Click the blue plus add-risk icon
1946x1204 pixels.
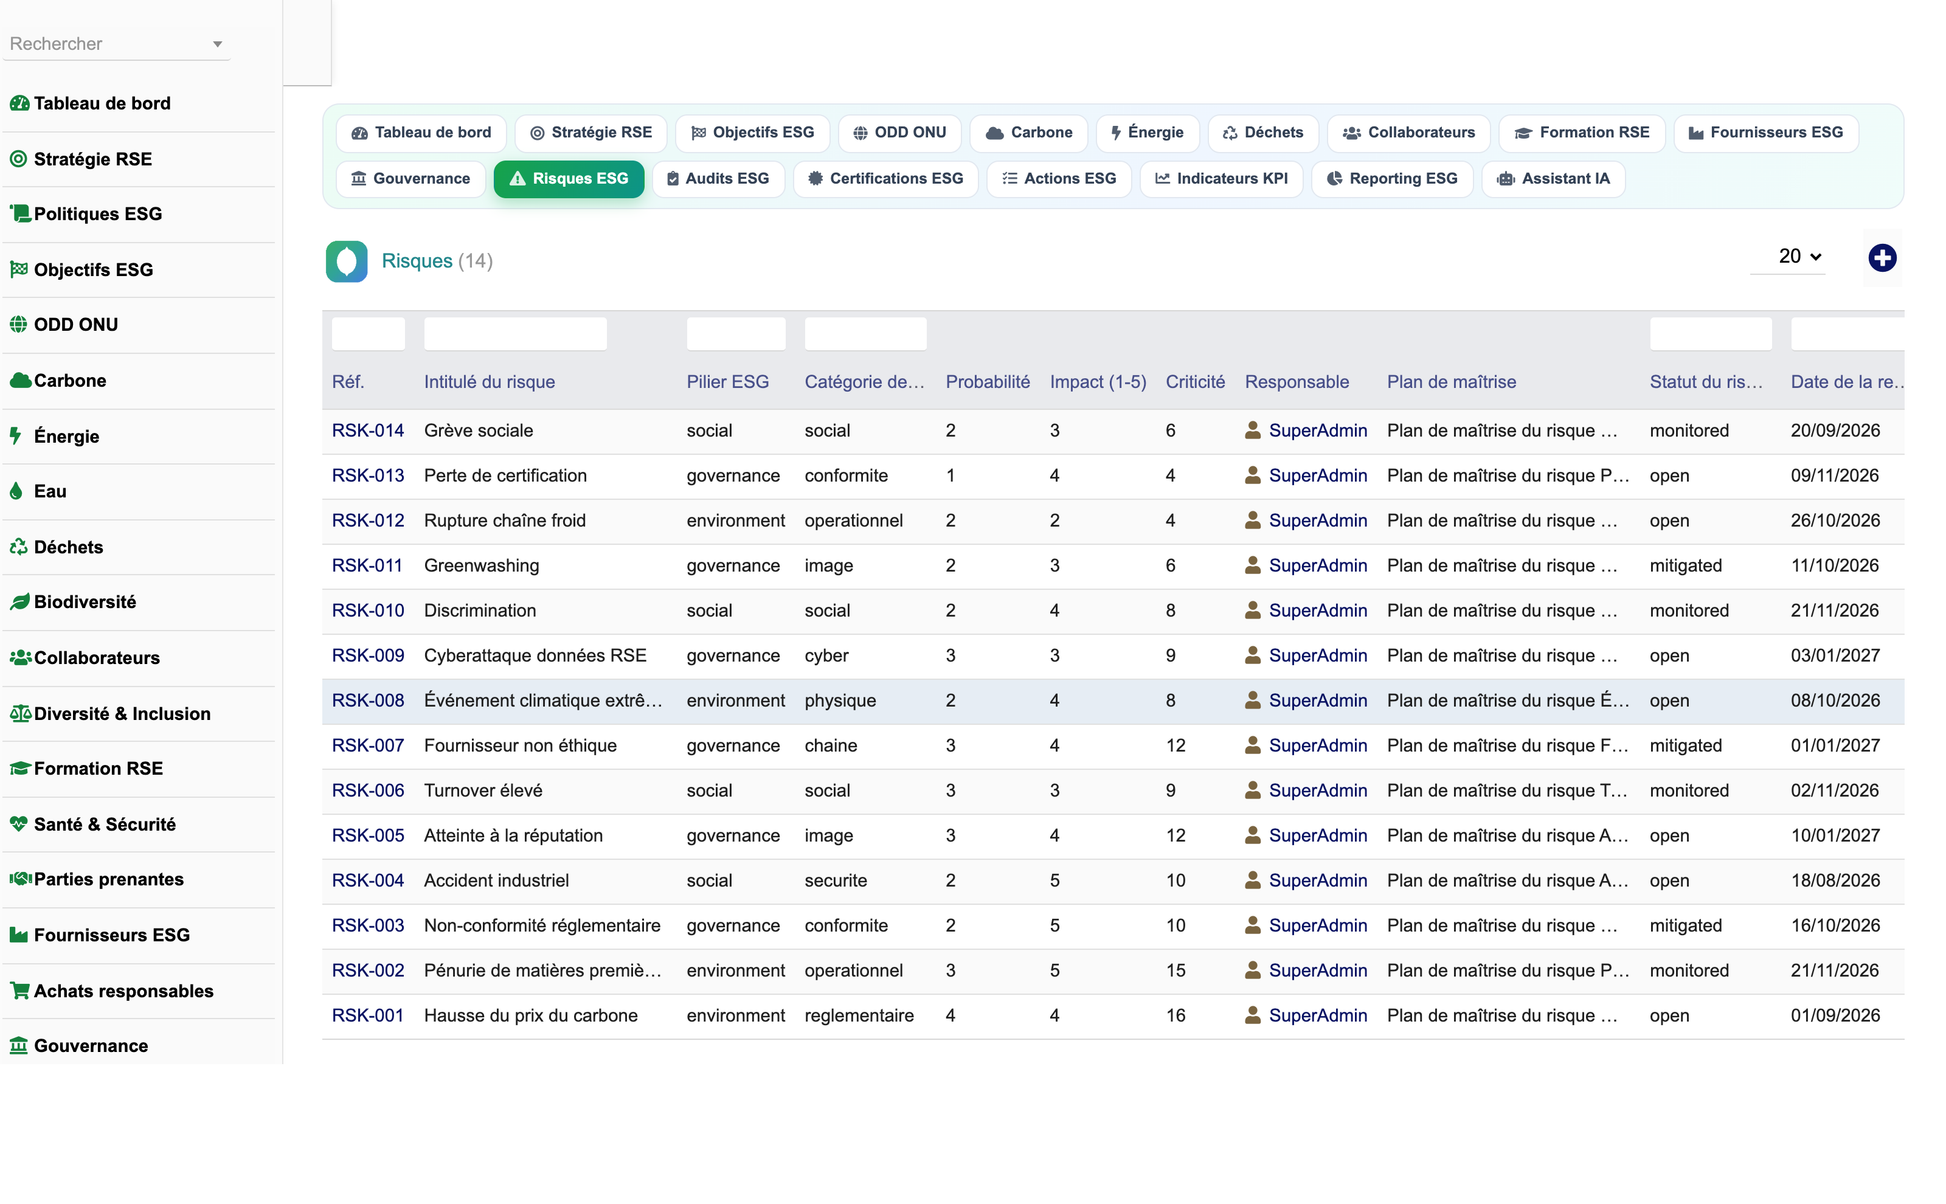coord(1882,258)
